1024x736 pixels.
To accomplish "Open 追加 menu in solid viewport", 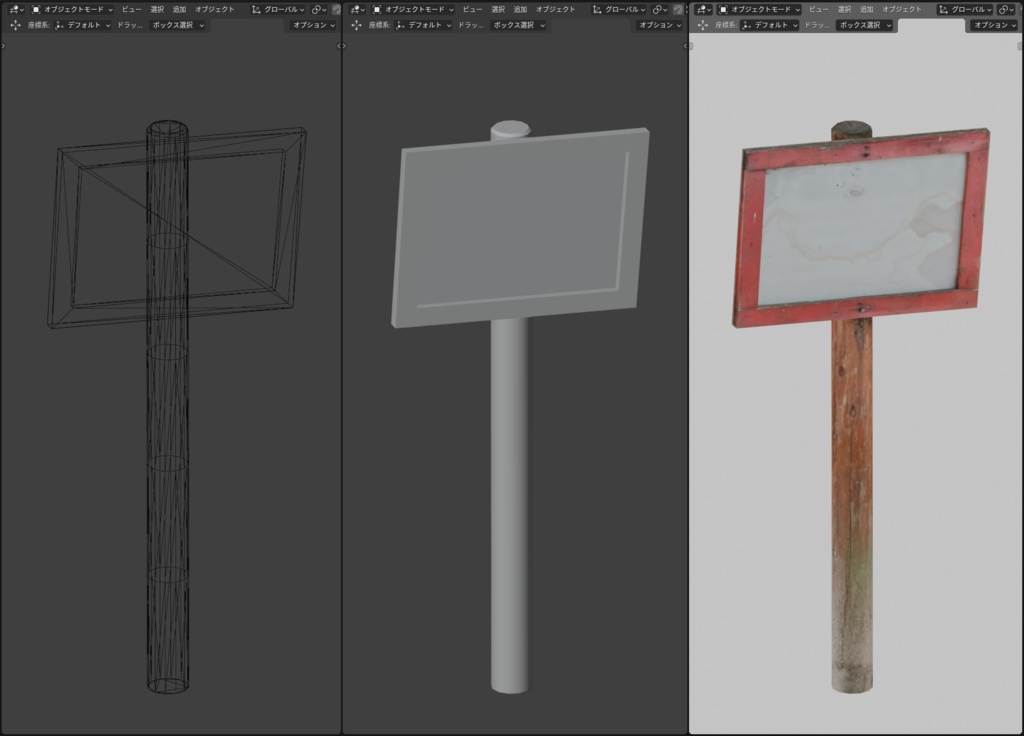I will pyautogui.click(x=520, y=9).
